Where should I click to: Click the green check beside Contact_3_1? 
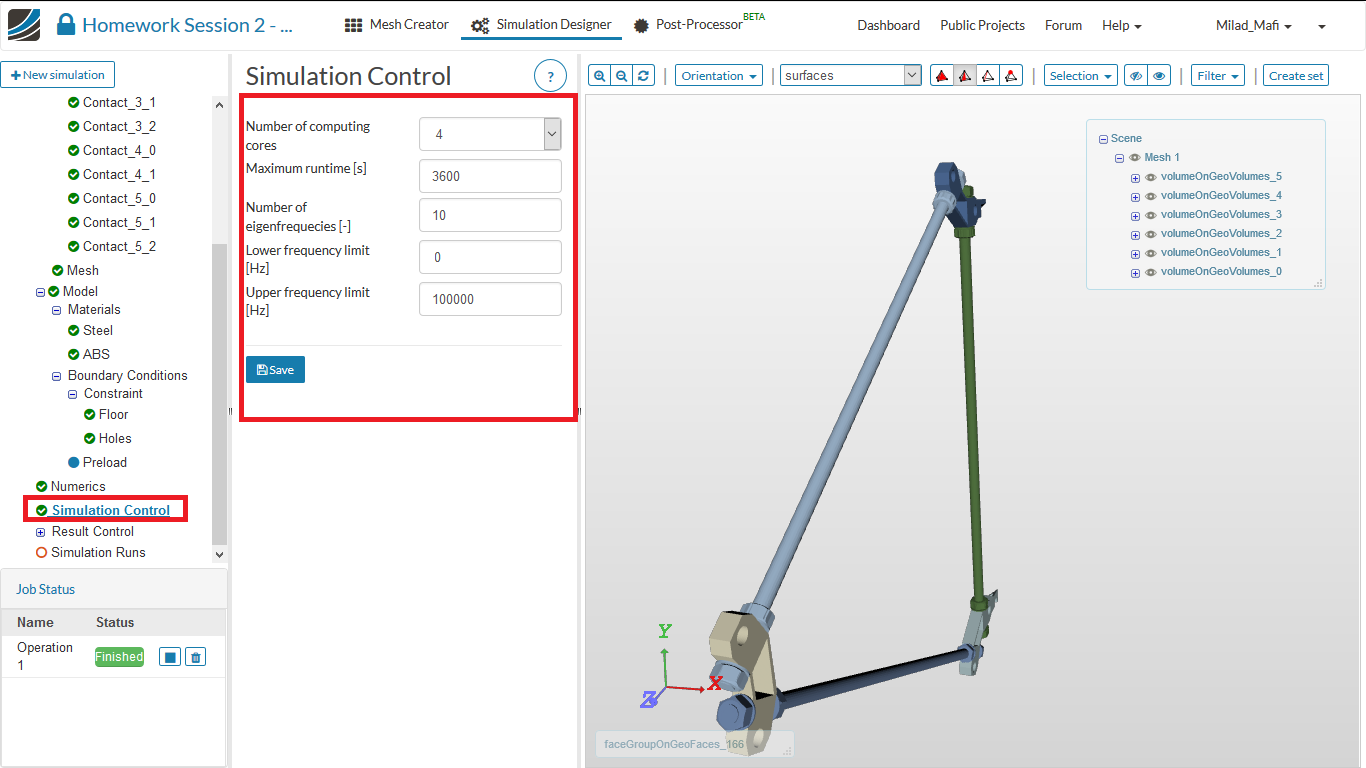(x=74, y=103)
